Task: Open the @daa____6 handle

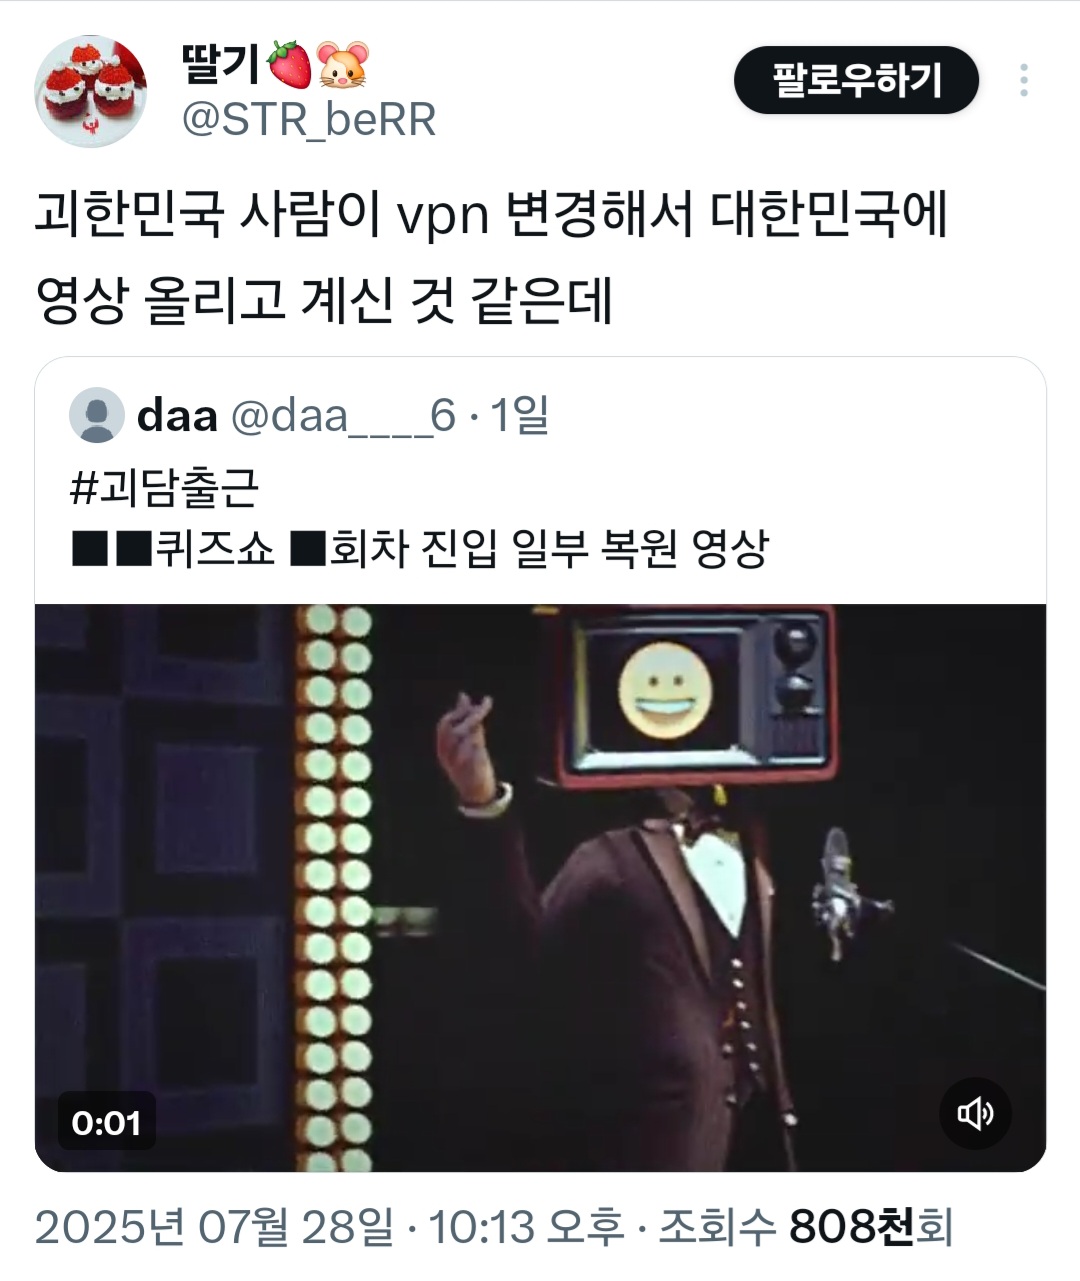Action: [343, 415]
